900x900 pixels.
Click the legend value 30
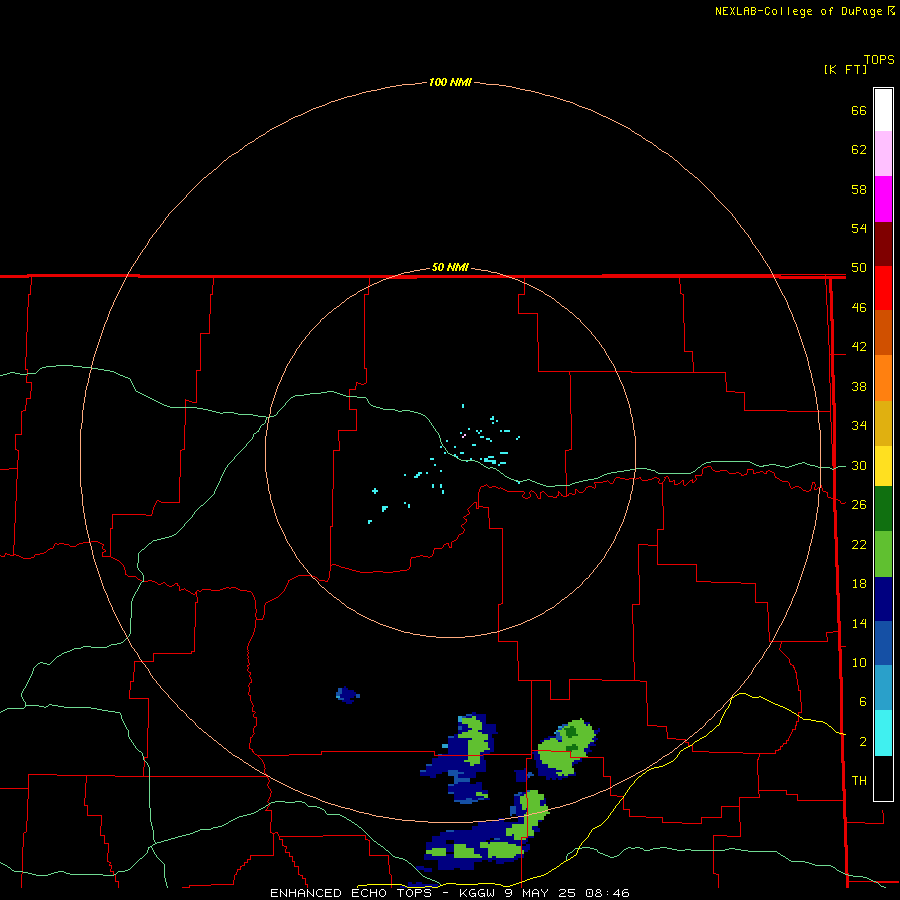(x=859, y=465)
